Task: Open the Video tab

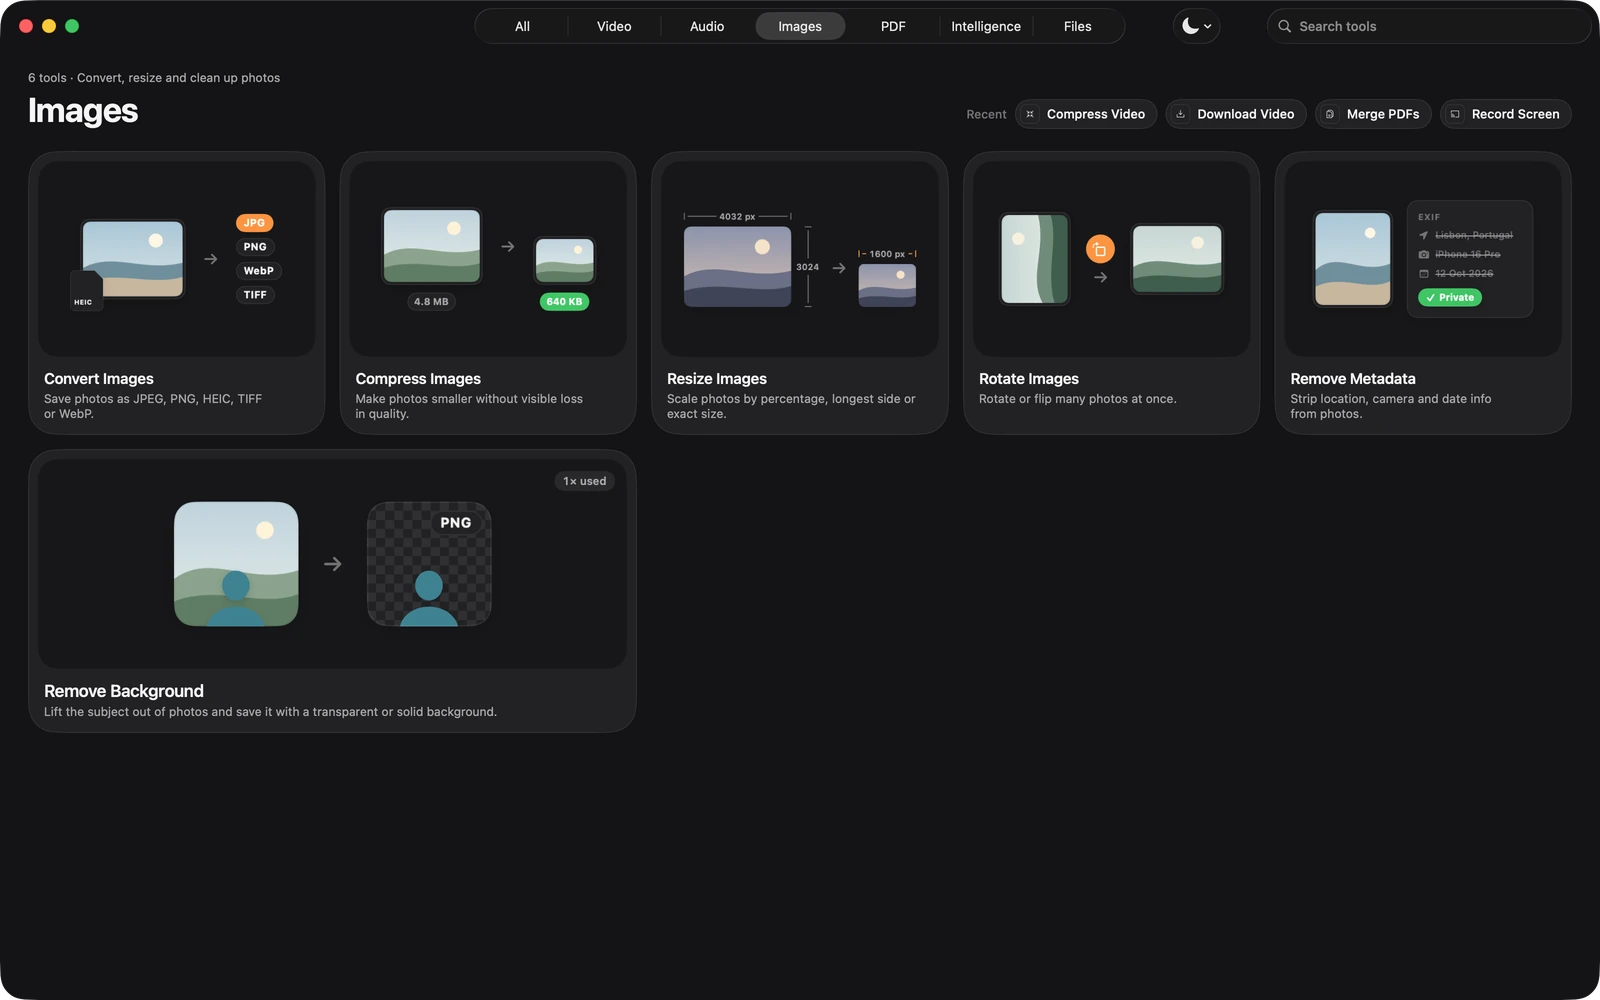Action: coord(614,26)
